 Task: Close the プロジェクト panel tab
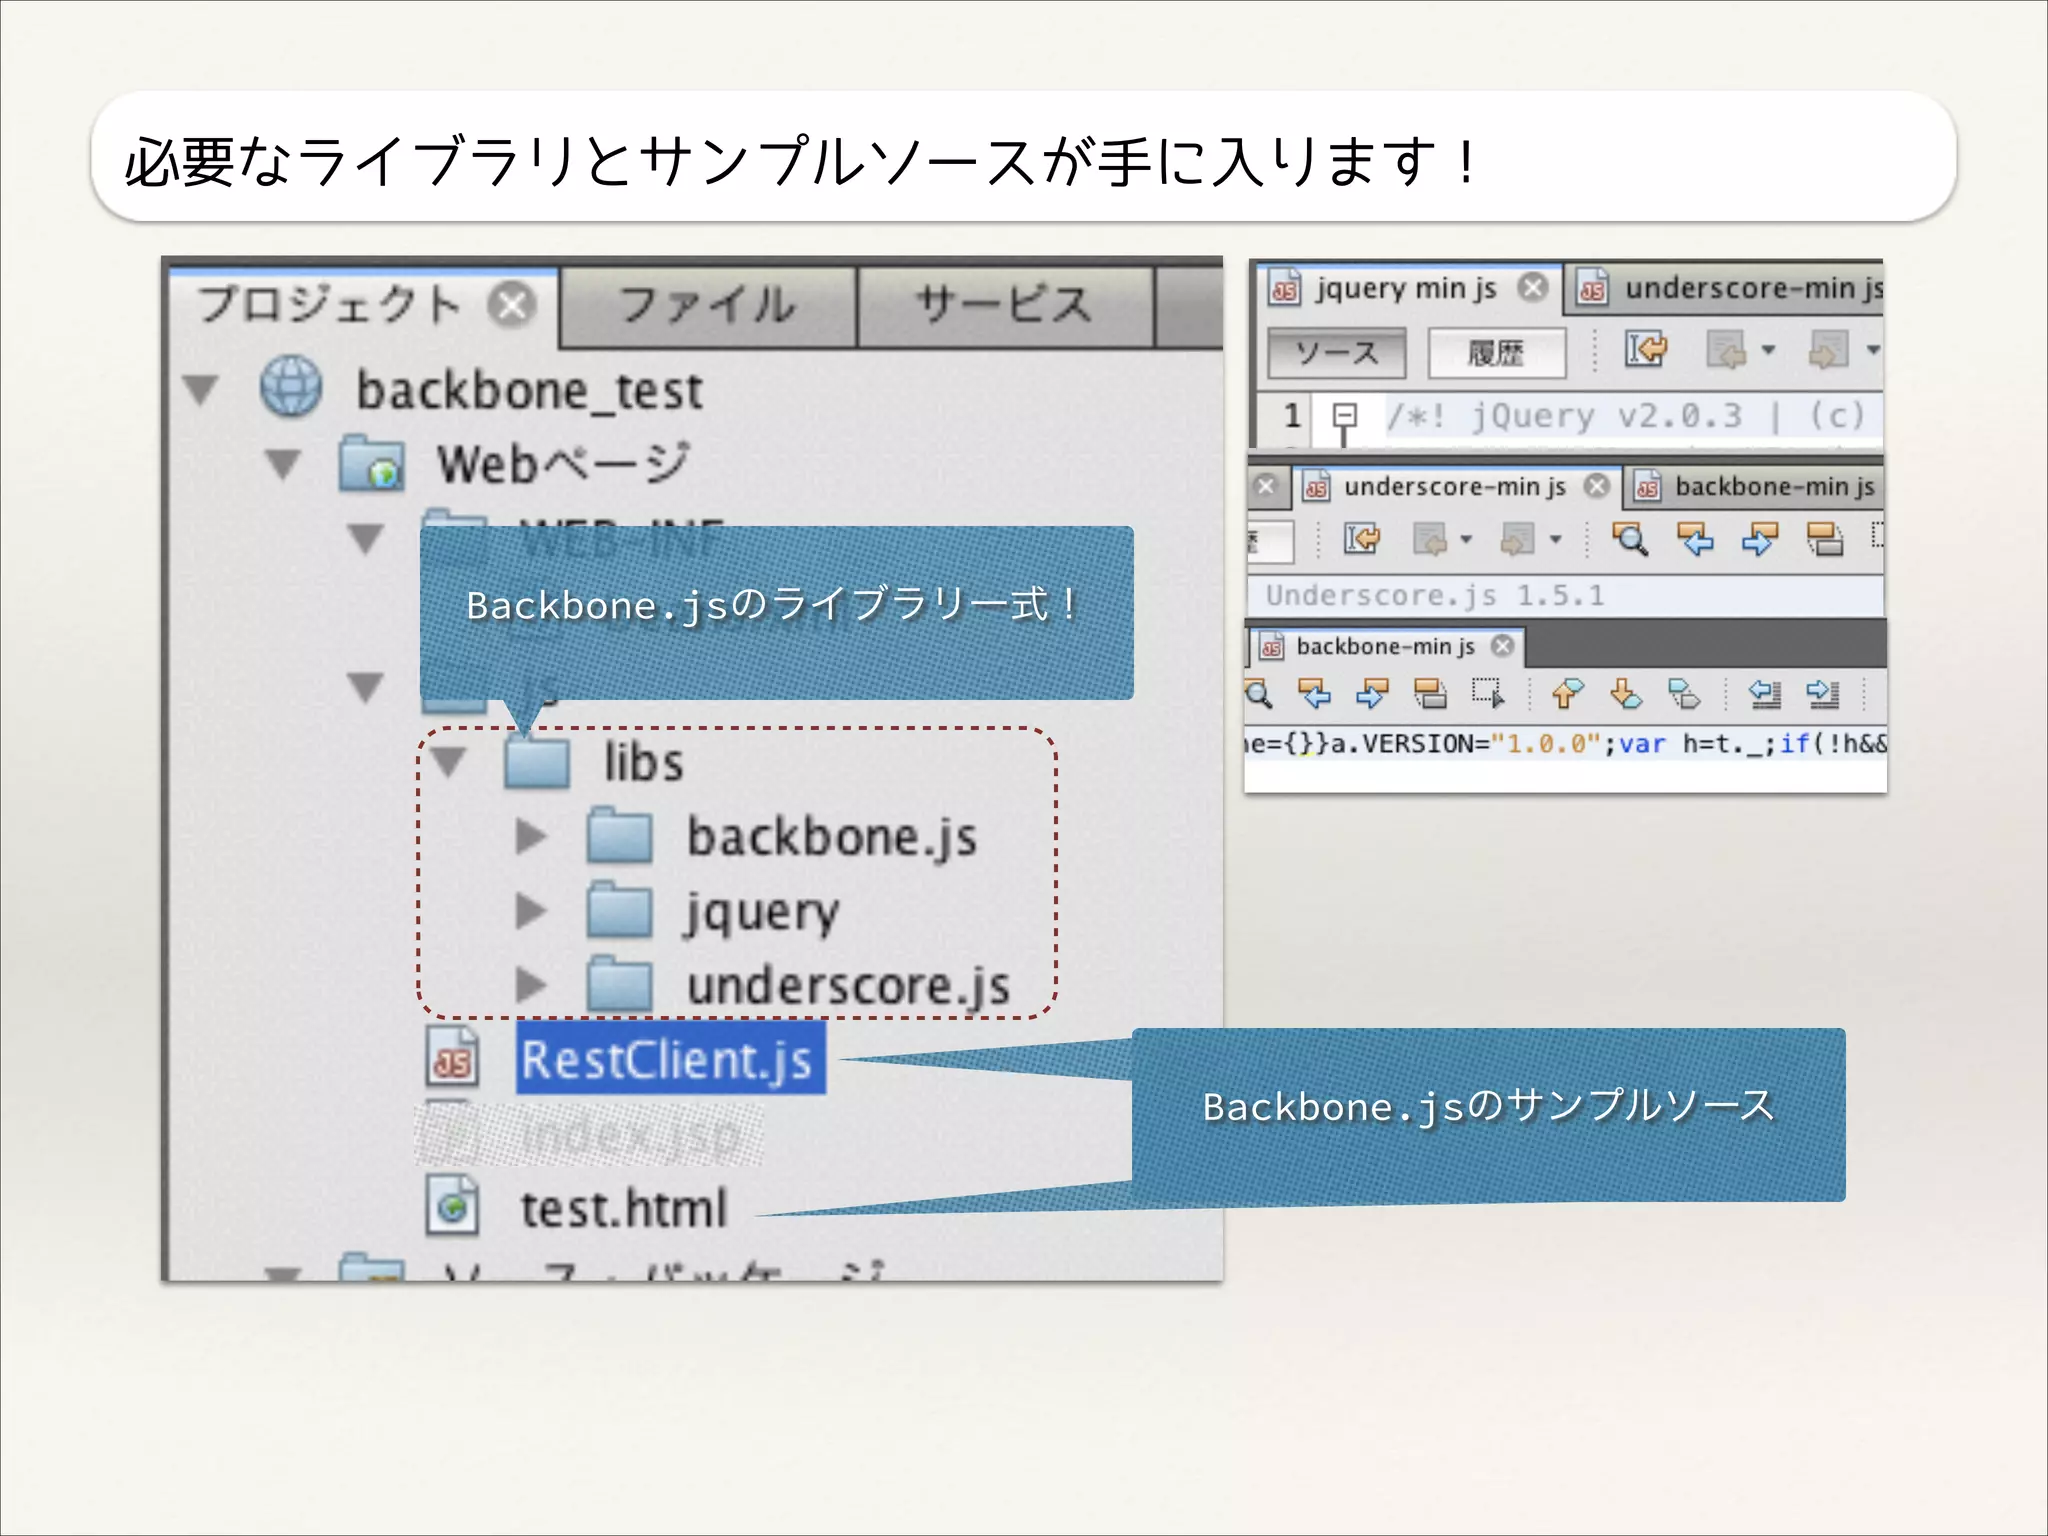pos(513,305)
